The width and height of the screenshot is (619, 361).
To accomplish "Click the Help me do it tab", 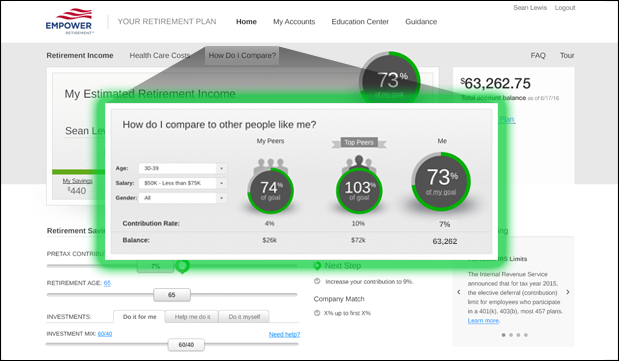I will [192, 317].
